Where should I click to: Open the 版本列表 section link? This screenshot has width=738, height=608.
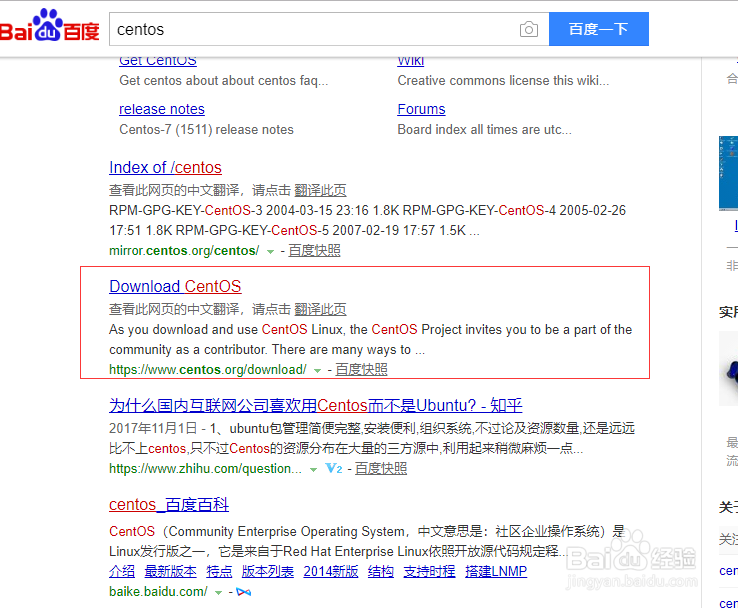click(x=268, y=571)
